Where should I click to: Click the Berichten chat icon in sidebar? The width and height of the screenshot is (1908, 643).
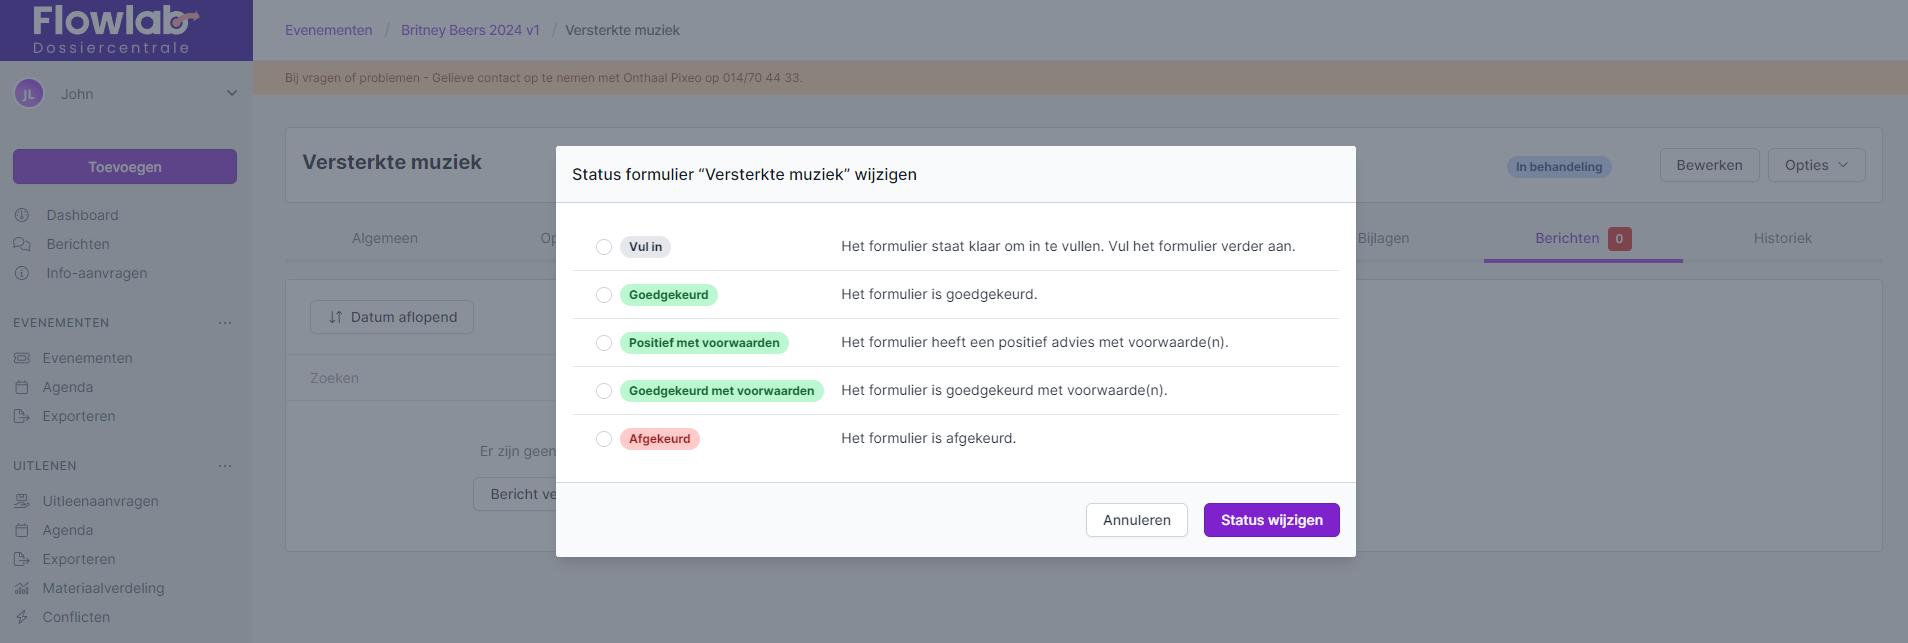[22, 244]
